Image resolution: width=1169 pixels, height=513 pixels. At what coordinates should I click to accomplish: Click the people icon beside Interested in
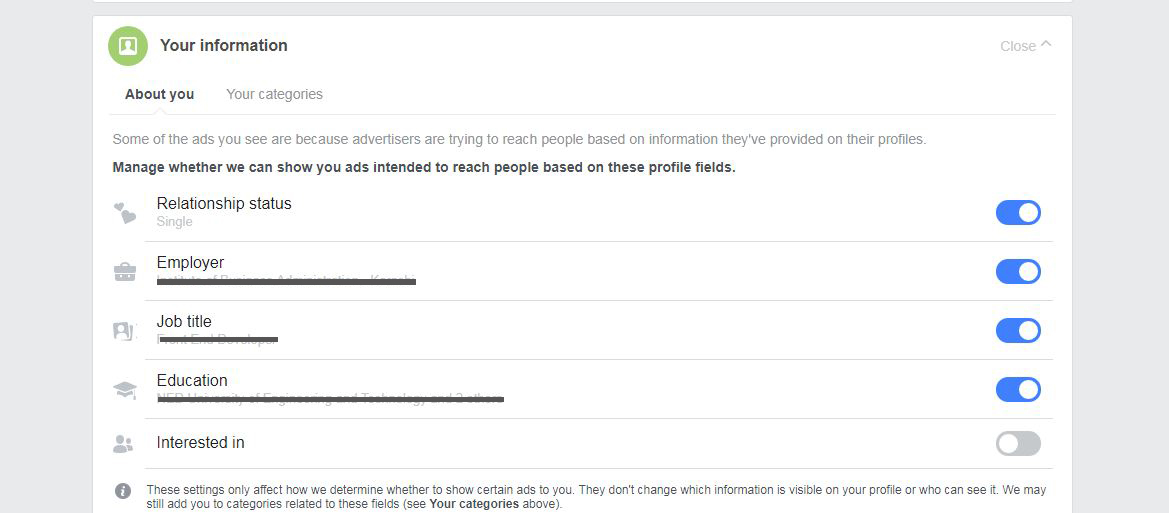pyautogui.click(x=123, y=444)
